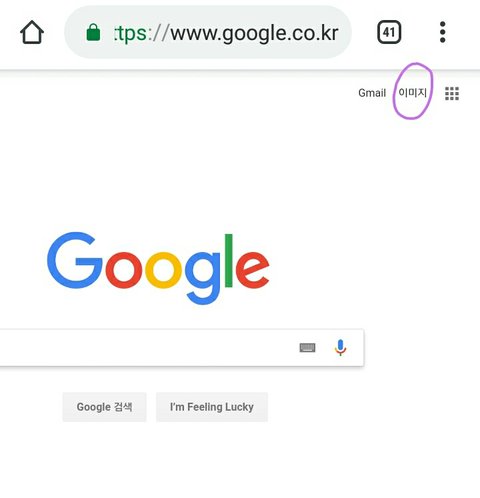The height and width of the screenshot is (498, 480).
Task: Open the 이미지 (Images) link
Action: 413,92
